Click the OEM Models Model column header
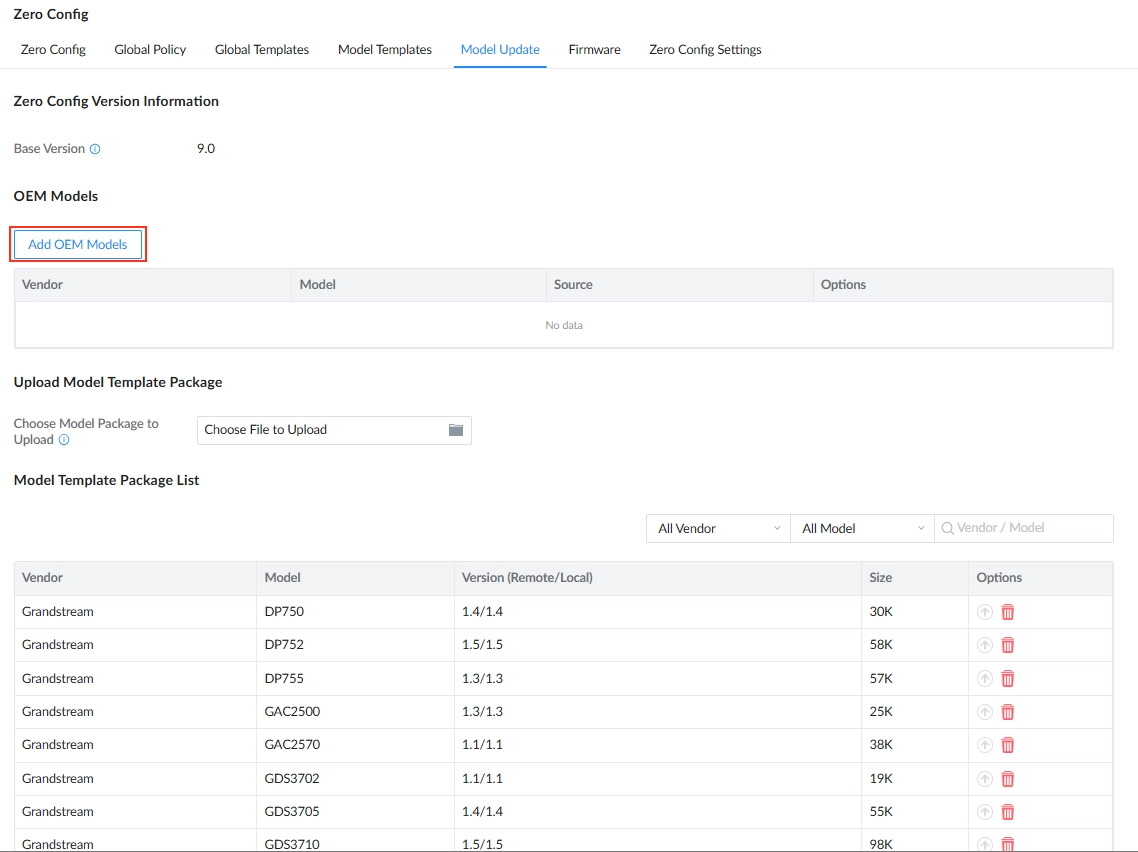 coord(419,284)
